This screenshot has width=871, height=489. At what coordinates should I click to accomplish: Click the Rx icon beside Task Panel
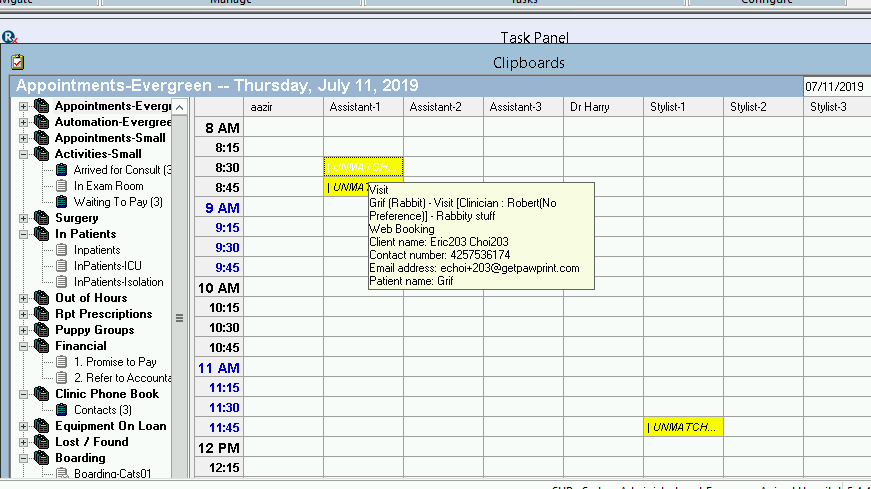point(9,37)
